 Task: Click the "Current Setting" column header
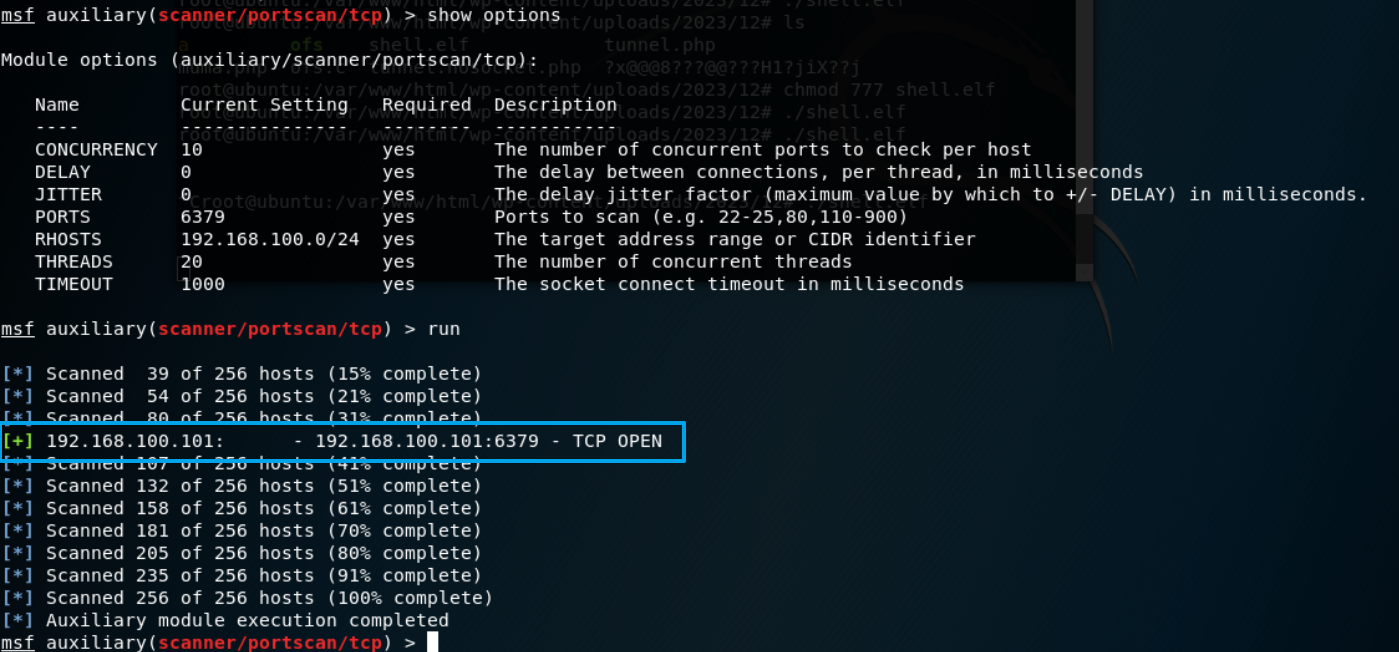(264, 105)
